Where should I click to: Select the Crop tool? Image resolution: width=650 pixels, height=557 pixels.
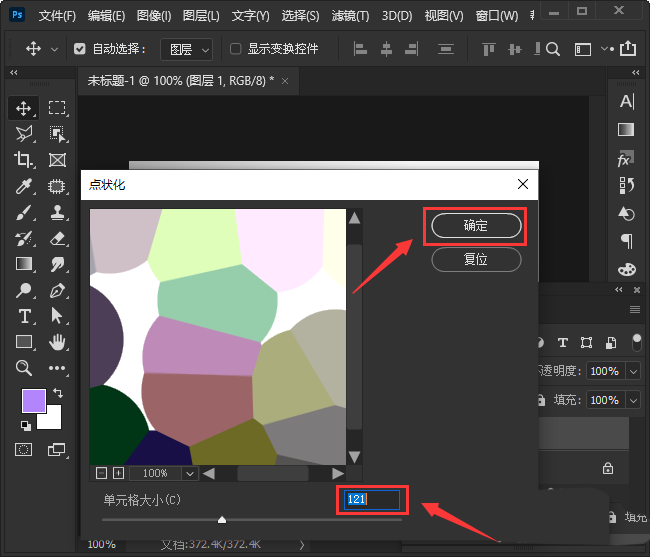point(24,160)
